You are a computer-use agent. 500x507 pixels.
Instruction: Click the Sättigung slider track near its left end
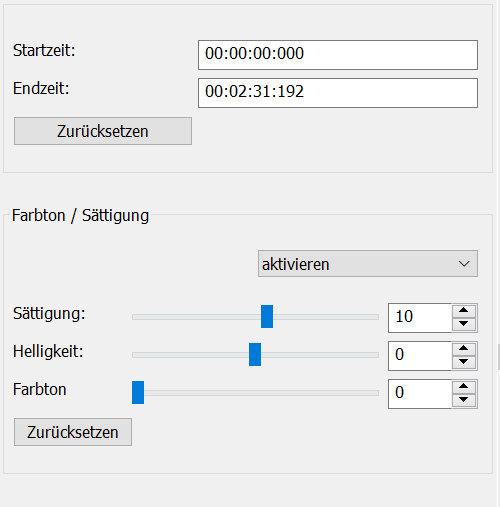[142, 317]
